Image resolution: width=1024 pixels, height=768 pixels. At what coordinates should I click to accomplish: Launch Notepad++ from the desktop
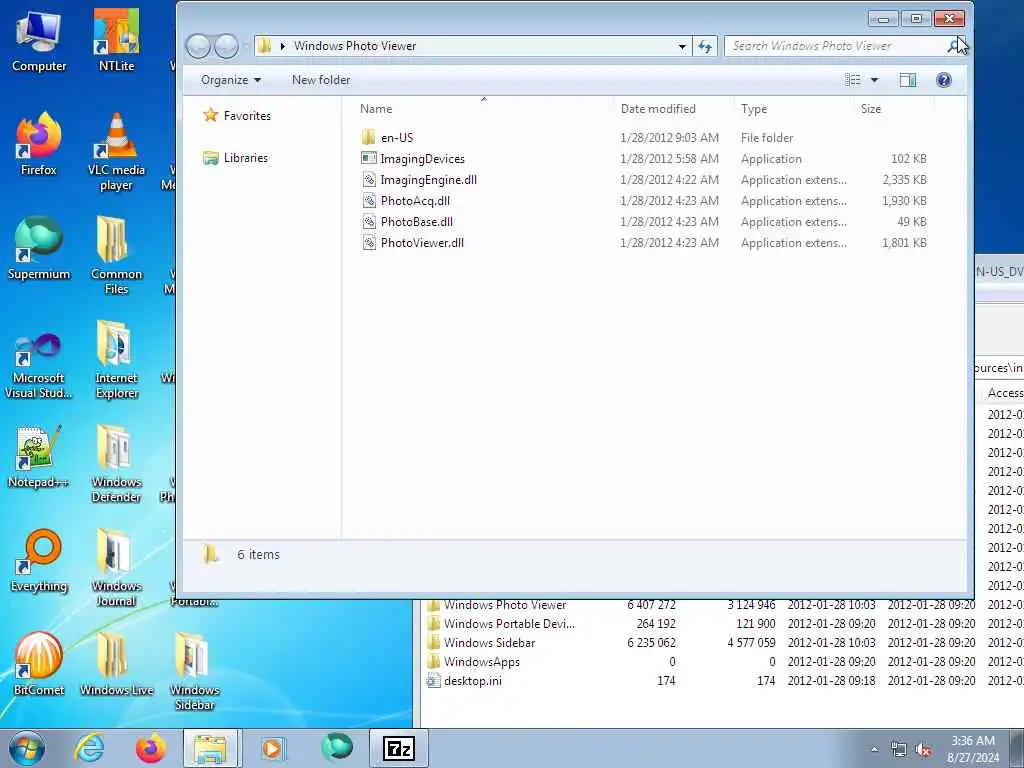pos(39,456)
